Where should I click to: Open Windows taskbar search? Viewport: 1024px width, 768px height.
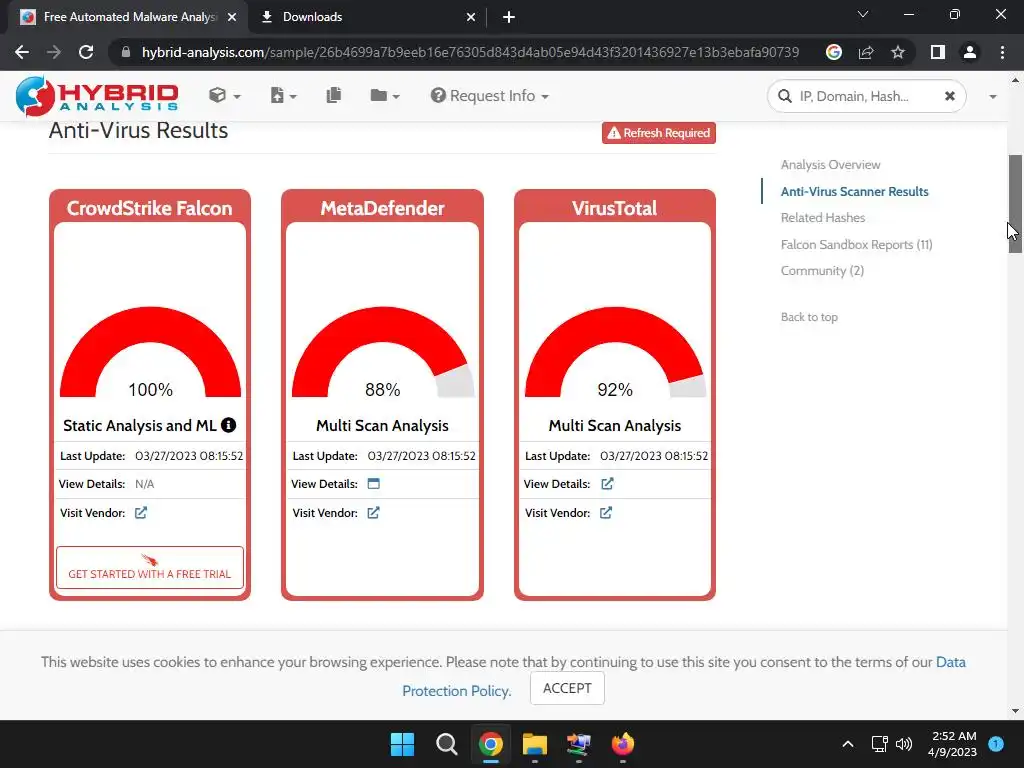tap(447, 744)
